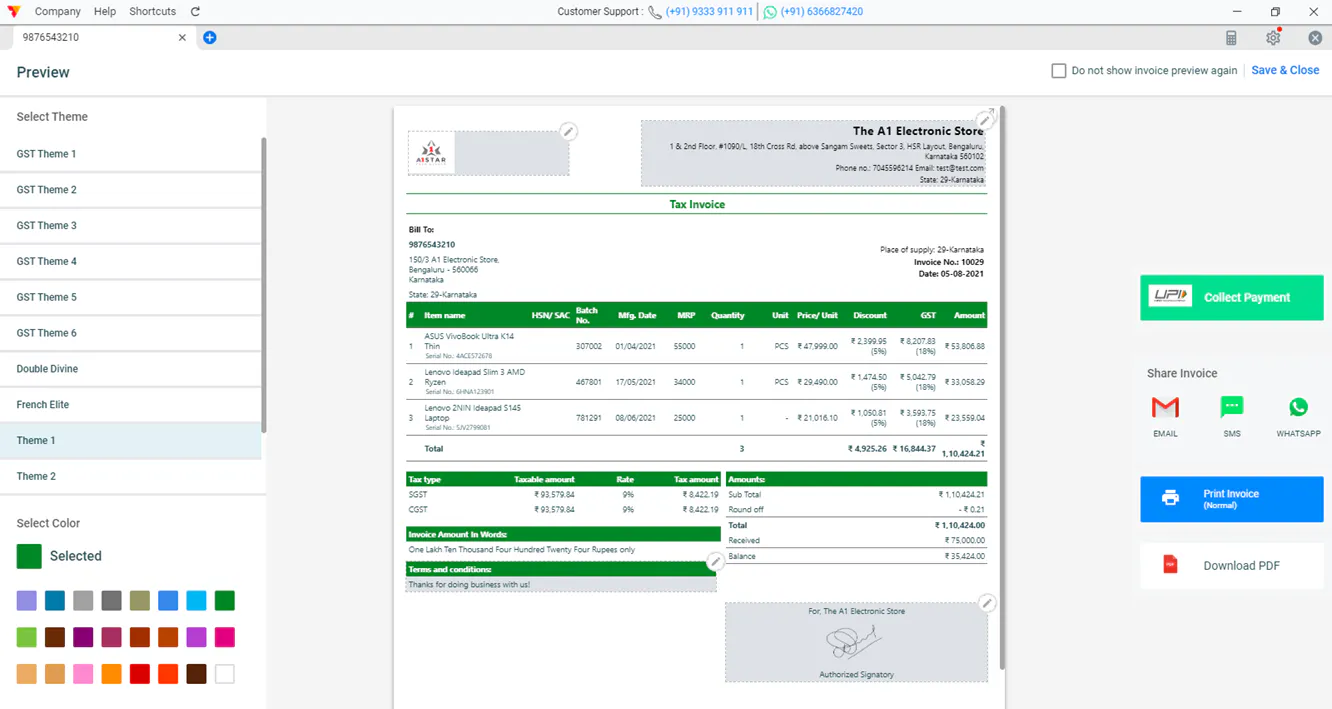The image size is (1332, 709).
Task: Pick the white color swatch
Action: 225,674
